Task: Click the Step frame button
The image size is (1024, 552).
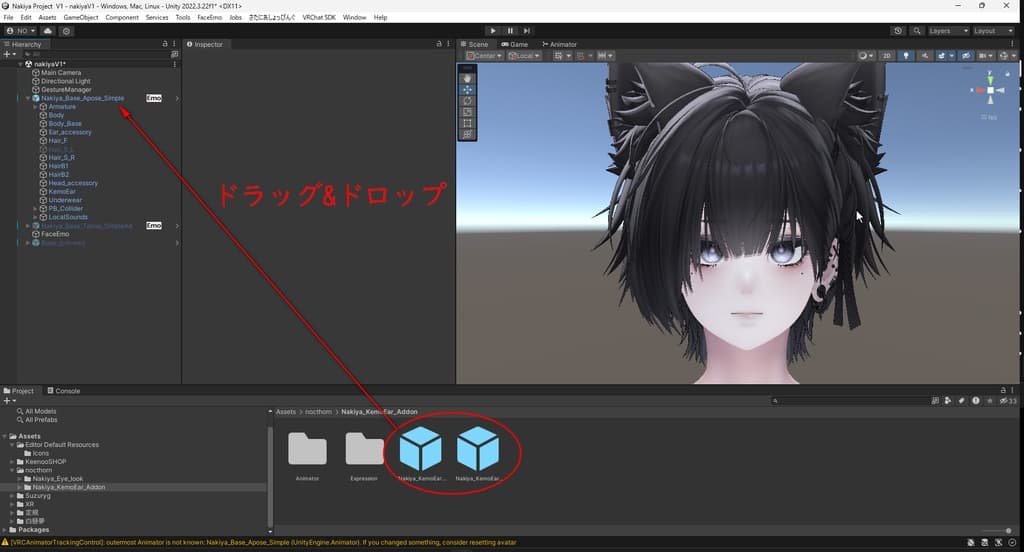Action: (527, 31)
